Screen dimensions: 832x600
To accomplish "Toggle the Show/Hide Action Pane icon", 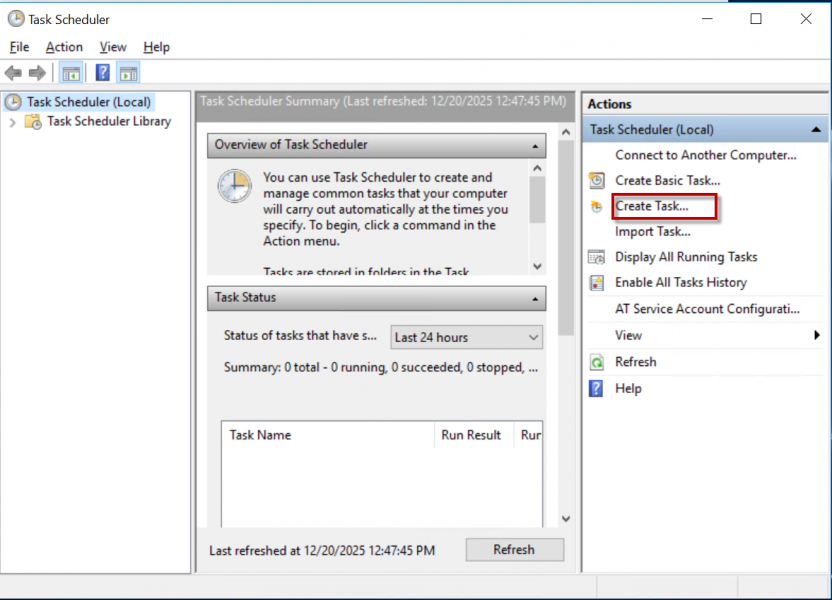I will [x=128, y=73].
